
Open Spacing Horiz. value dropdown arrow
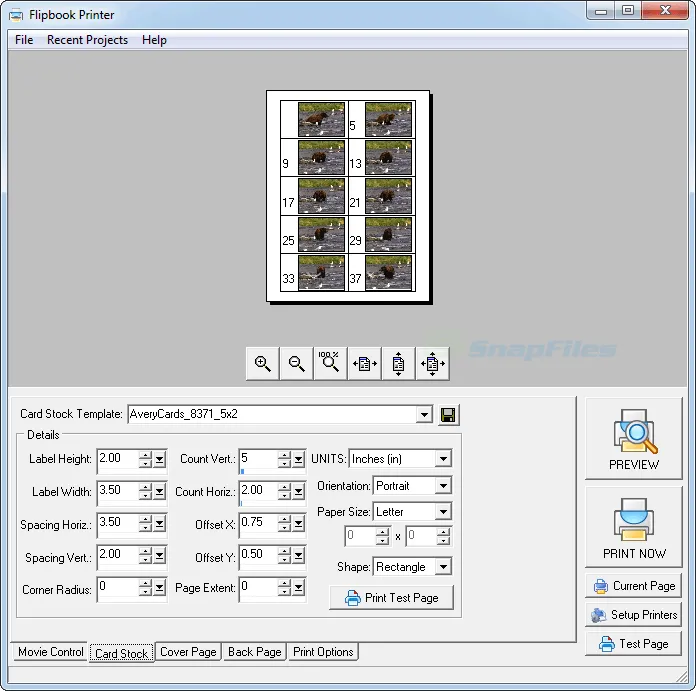pos(159,524)
